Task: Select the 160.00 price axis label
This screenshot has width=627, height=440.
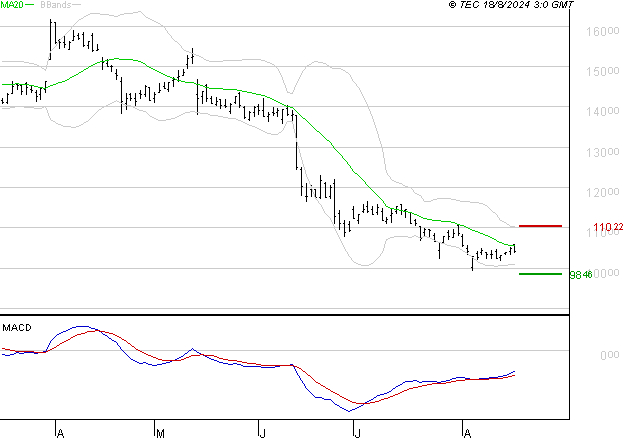Action: point(603,31)
